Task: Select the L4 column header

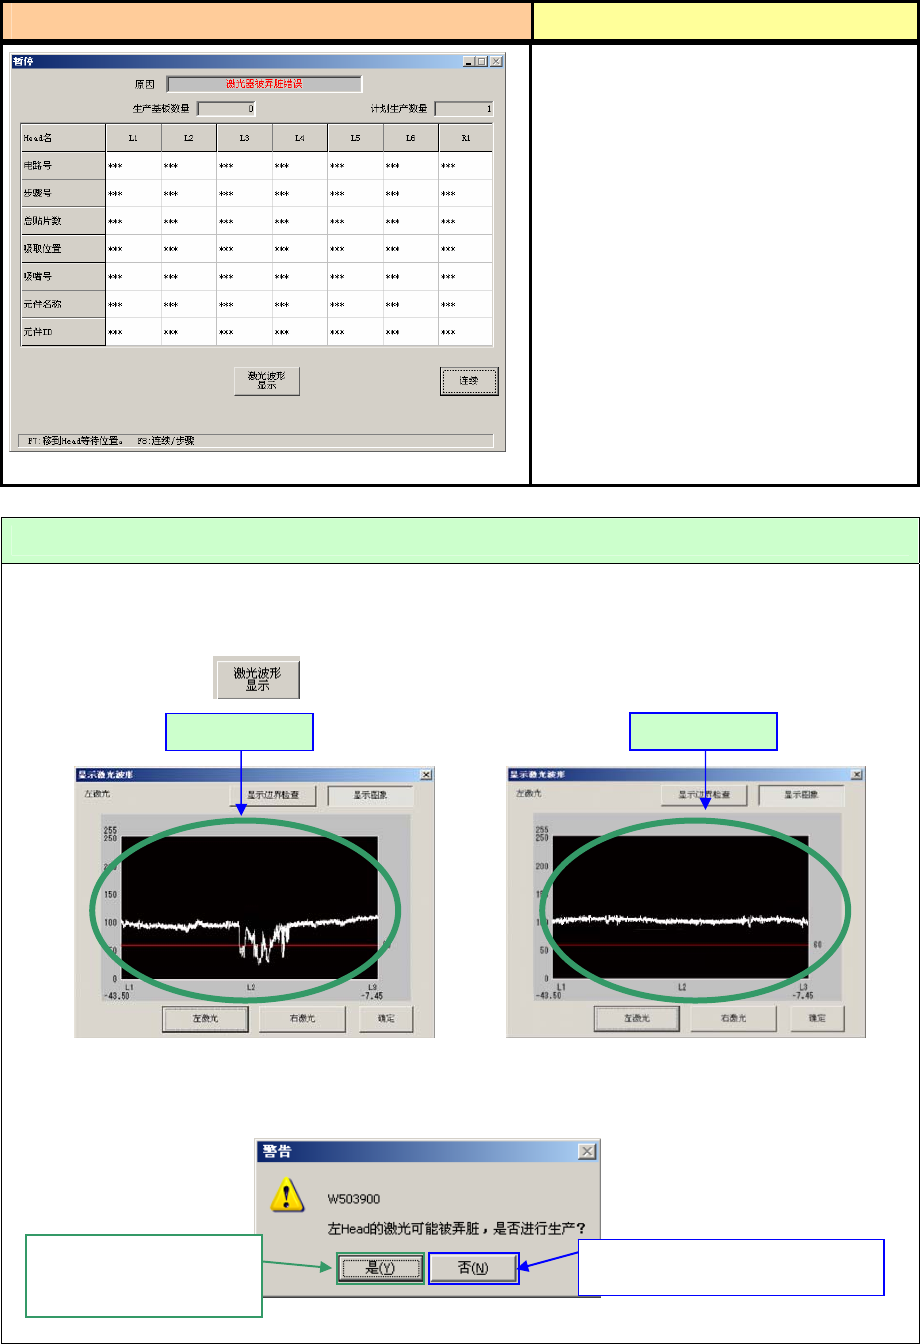Action: click(x=300, y=137)
